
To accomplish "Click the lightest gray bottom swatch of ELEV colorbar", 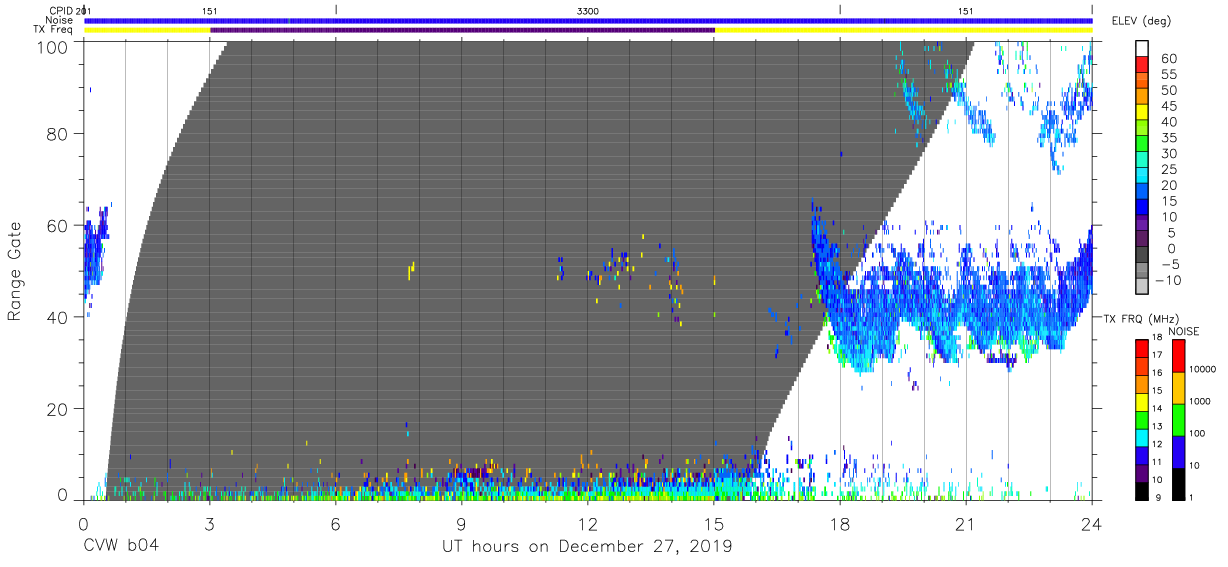I will [x=1142, y=286].
